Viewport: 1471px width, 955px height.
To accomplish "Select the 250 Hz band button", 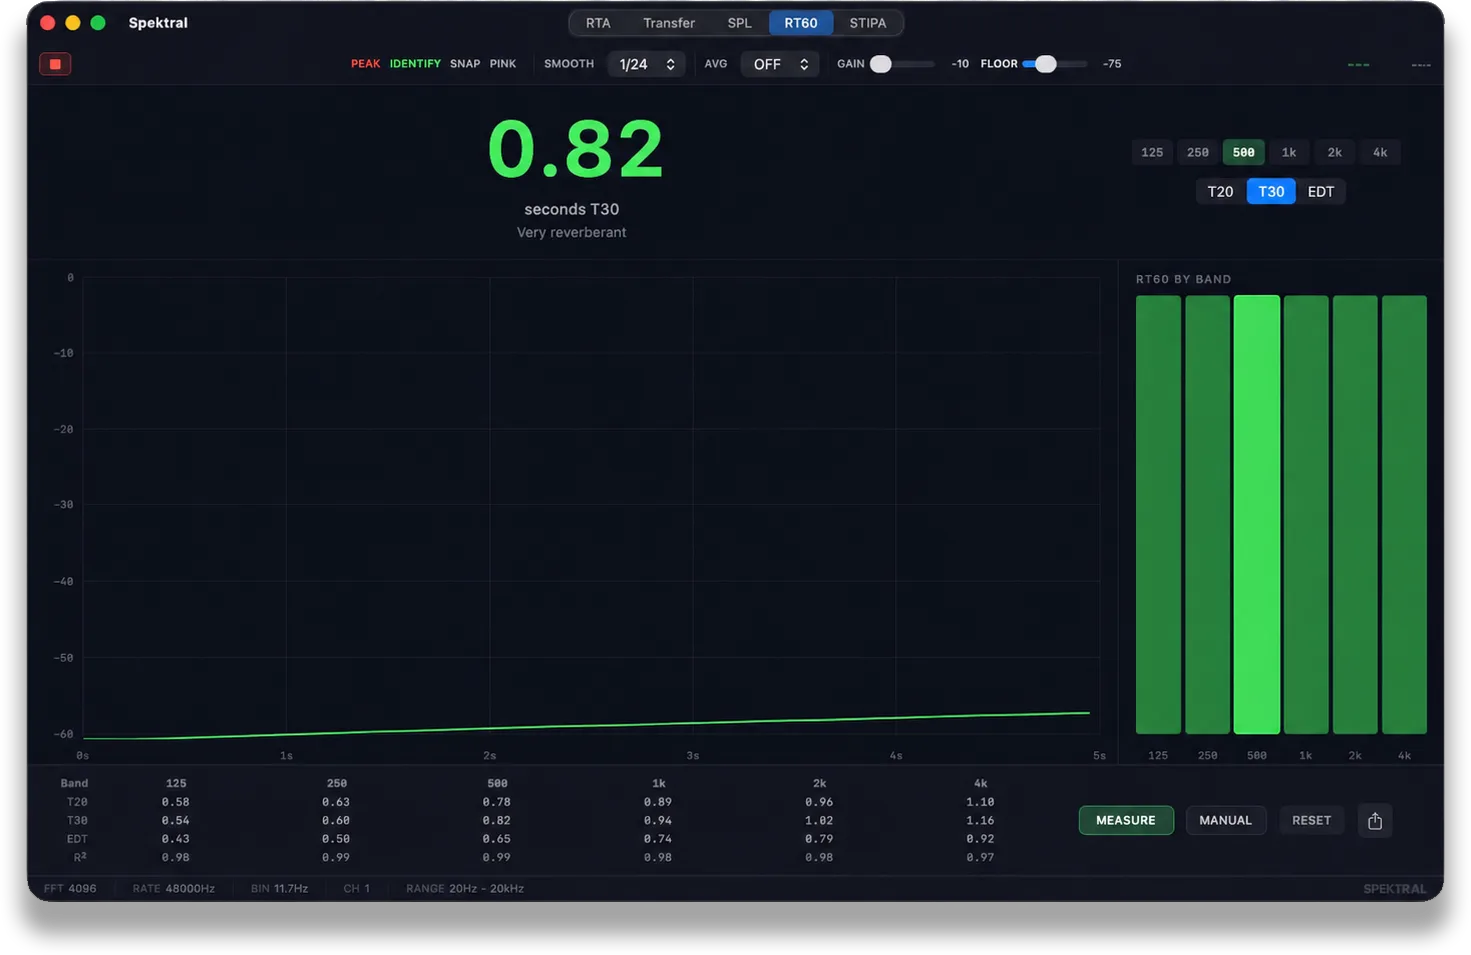I will coord(1198,152).
